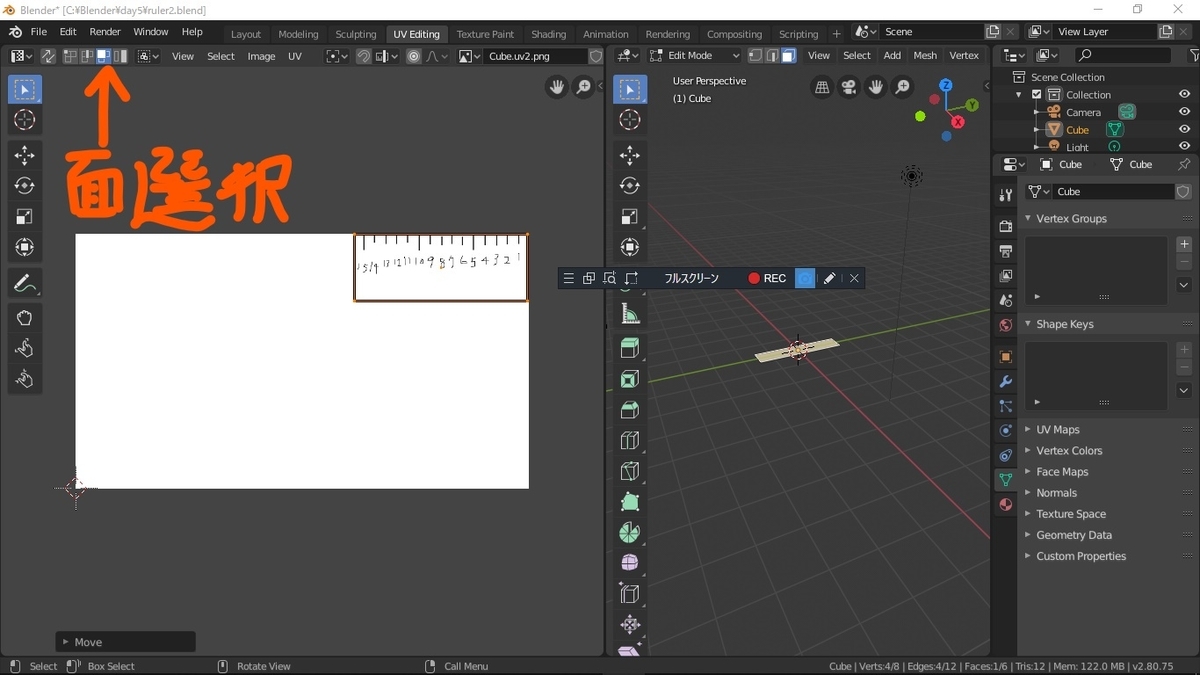Activate the Move tool in the UV editor
1200x675 pixels.
(25, 156)
